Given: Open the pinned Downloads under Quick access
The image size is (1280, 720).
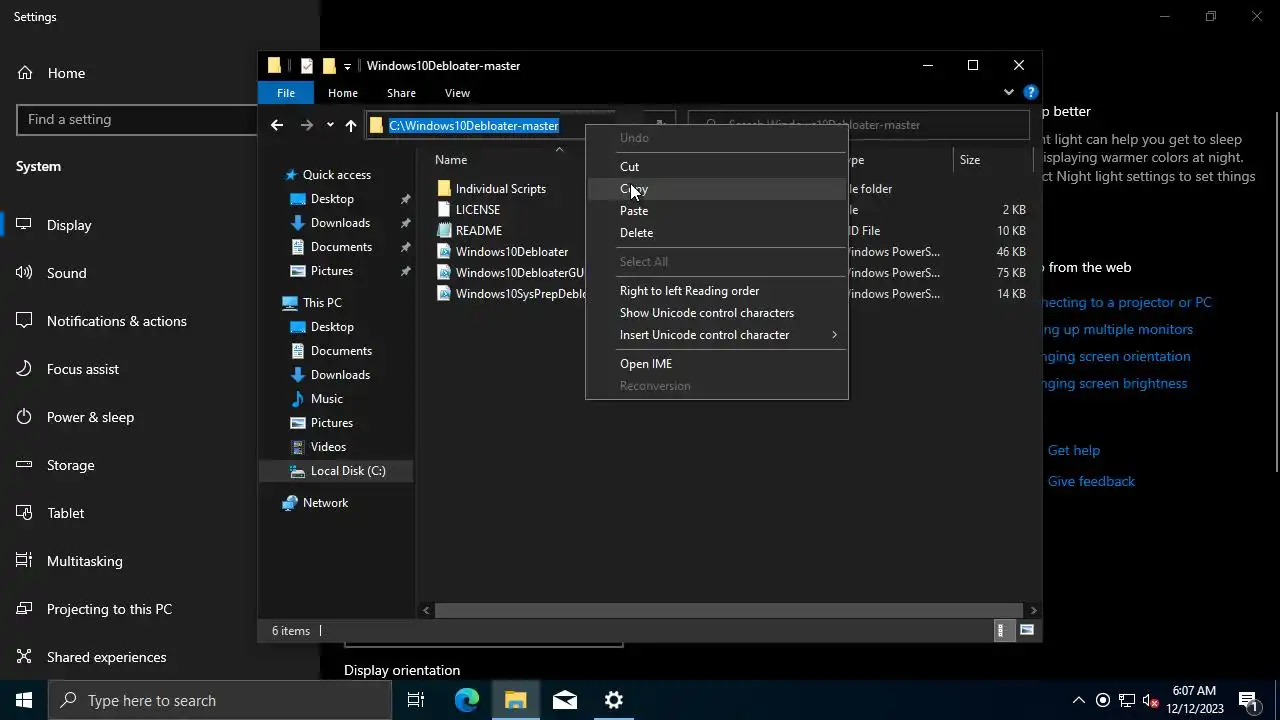Looking at the screenshot, I should [x=340, y=223].
